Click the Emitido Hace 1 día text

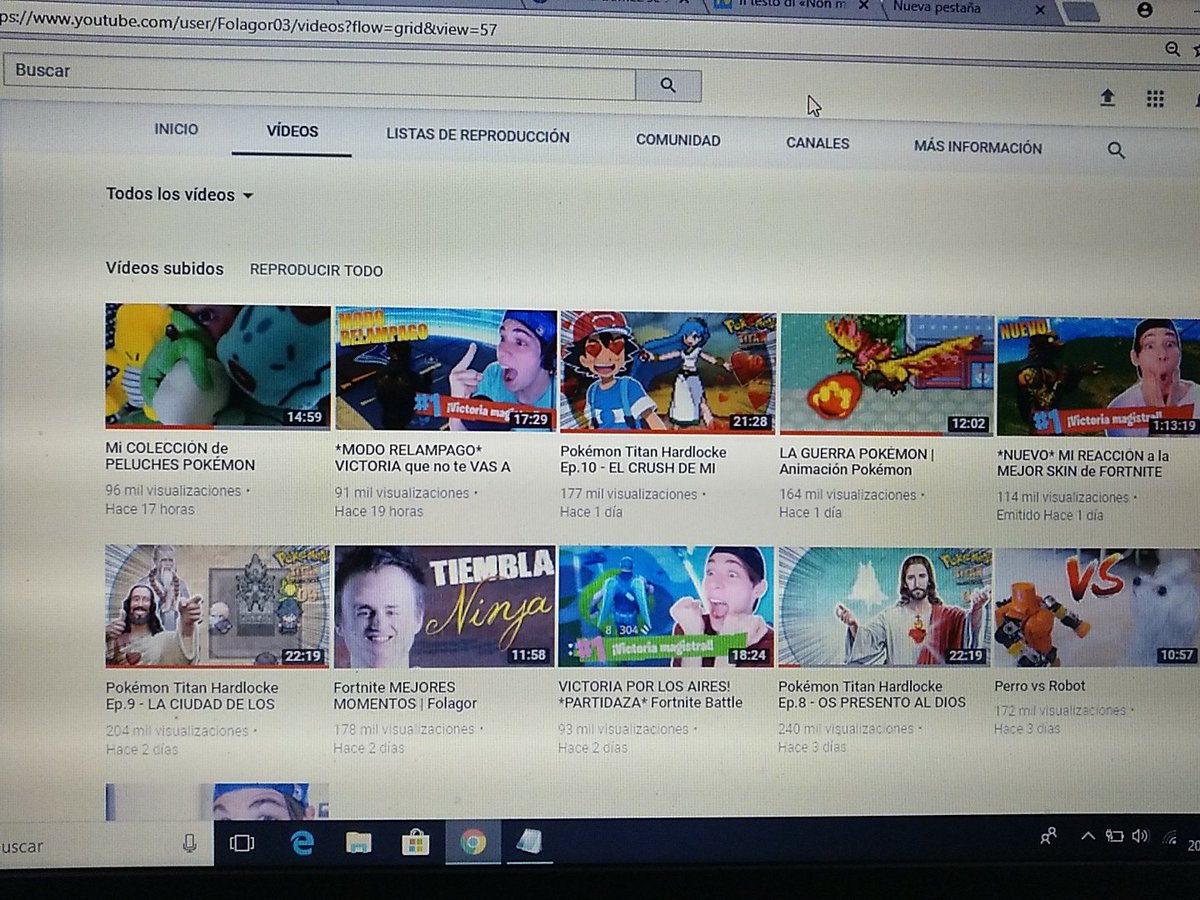1050,515
